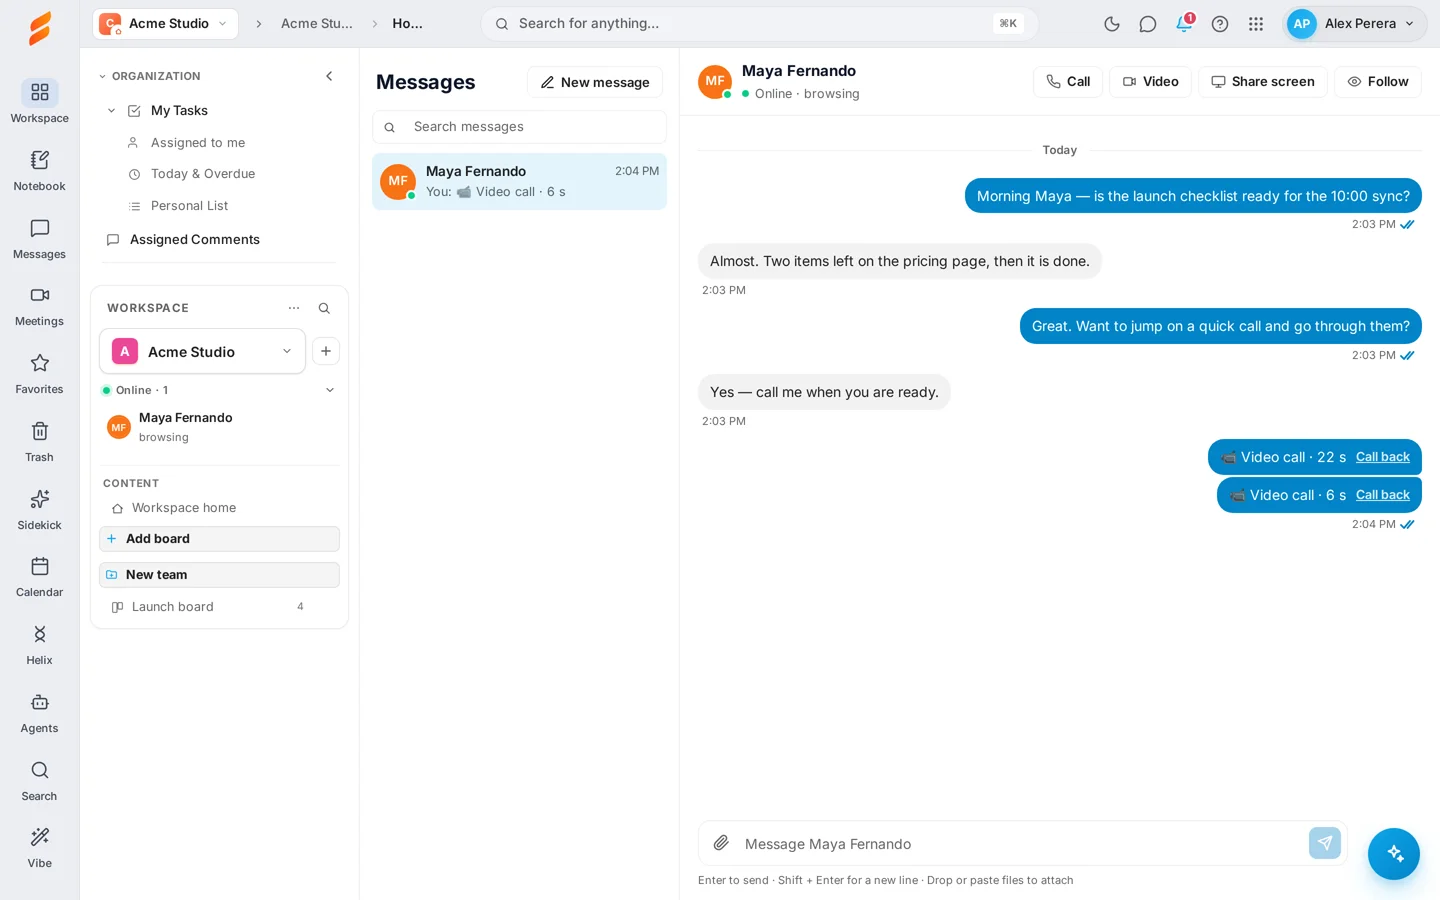Start a Video call with Maya
This screenshot has width=1440, height=900.
[1150, 82]
